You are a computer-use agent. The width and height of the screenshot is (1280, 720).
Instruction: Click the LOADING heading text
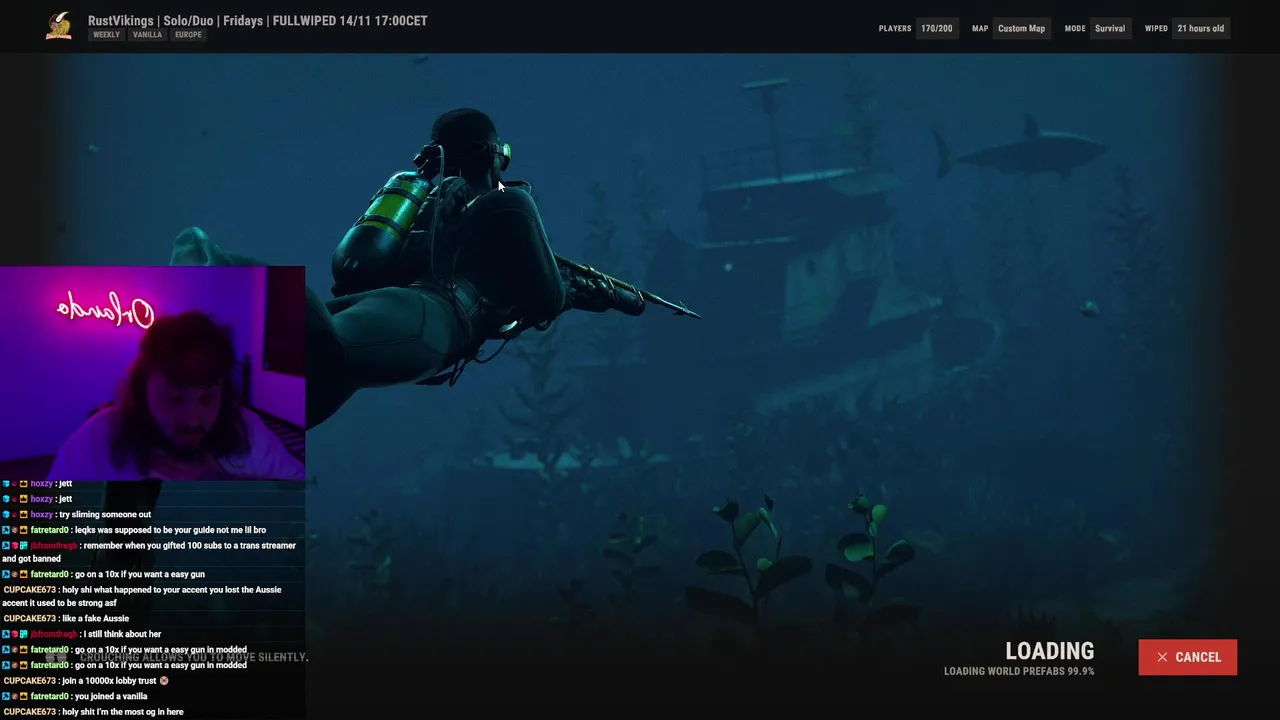(x=1049, y=651)
